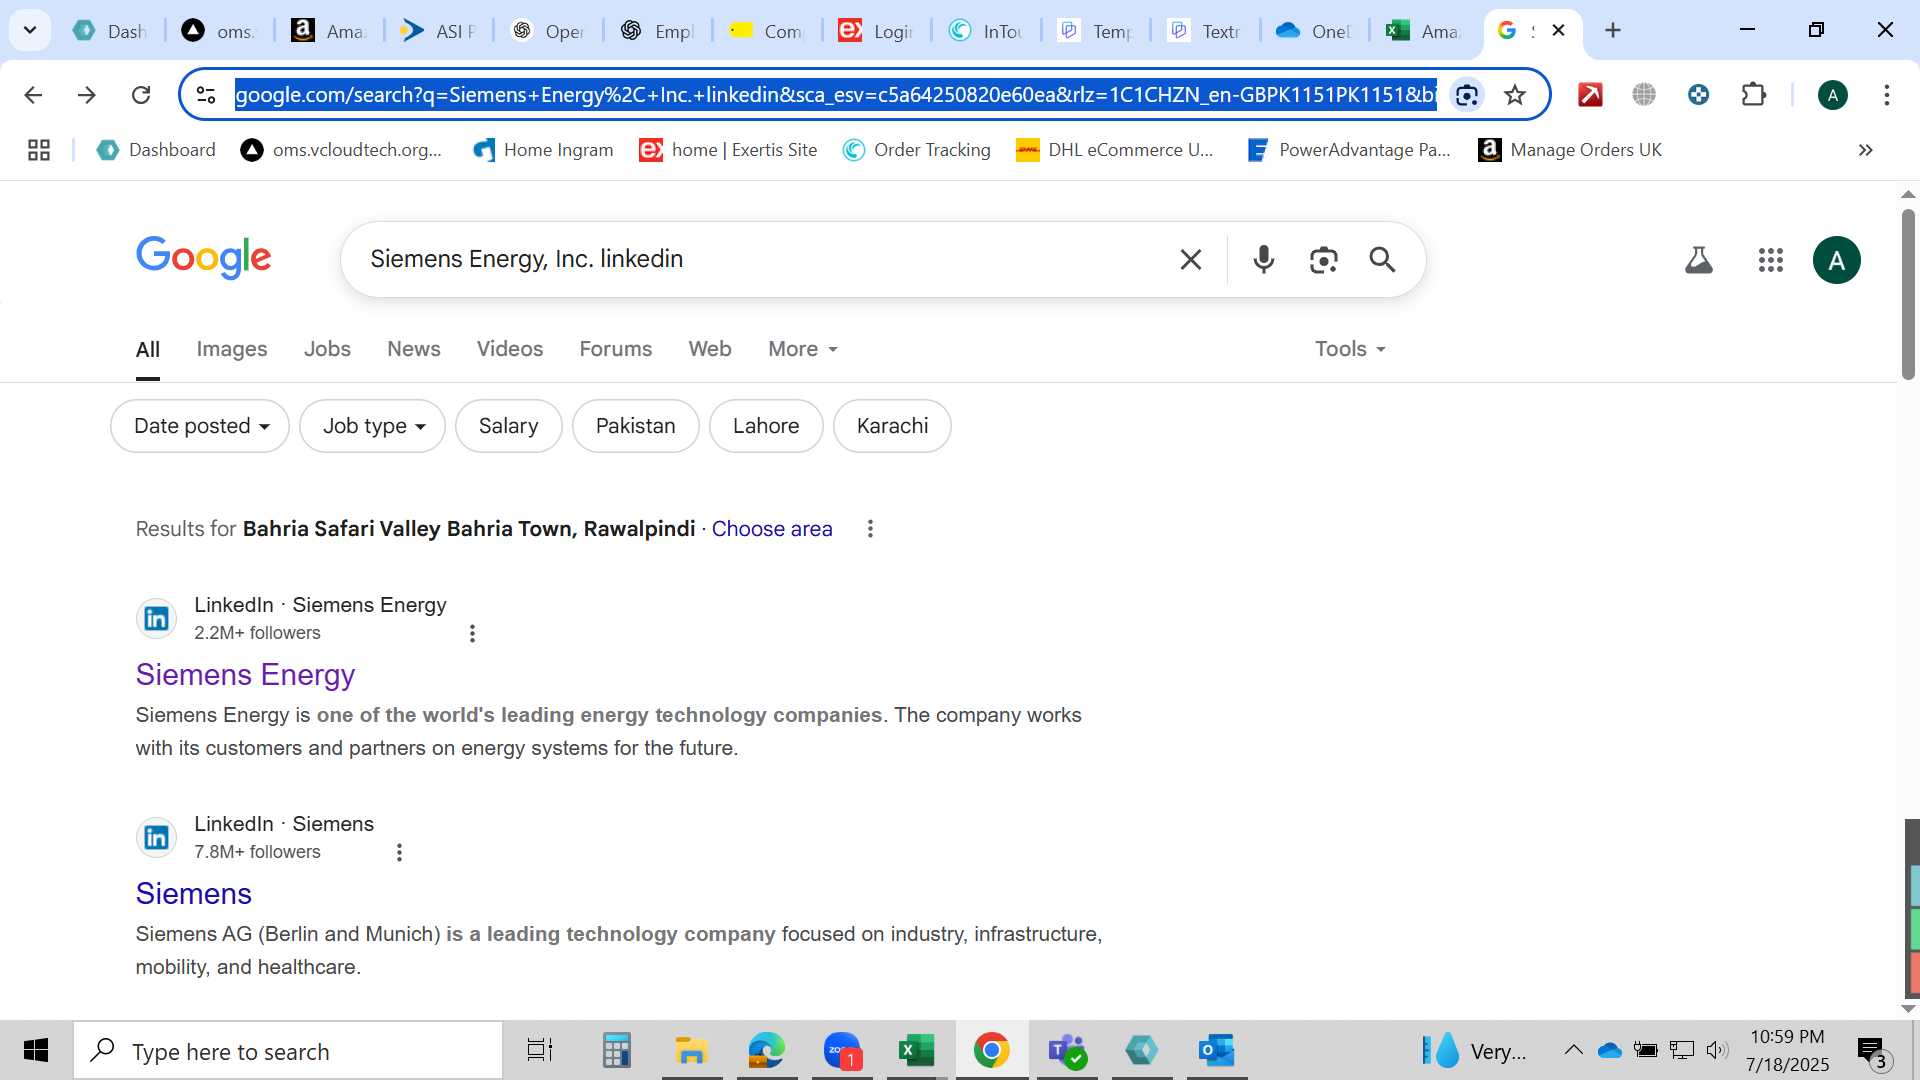Image resolution: width=1920 pixels, height=1080 pixels.
Task: Open Google account avatar
Action: point(1837,260)
